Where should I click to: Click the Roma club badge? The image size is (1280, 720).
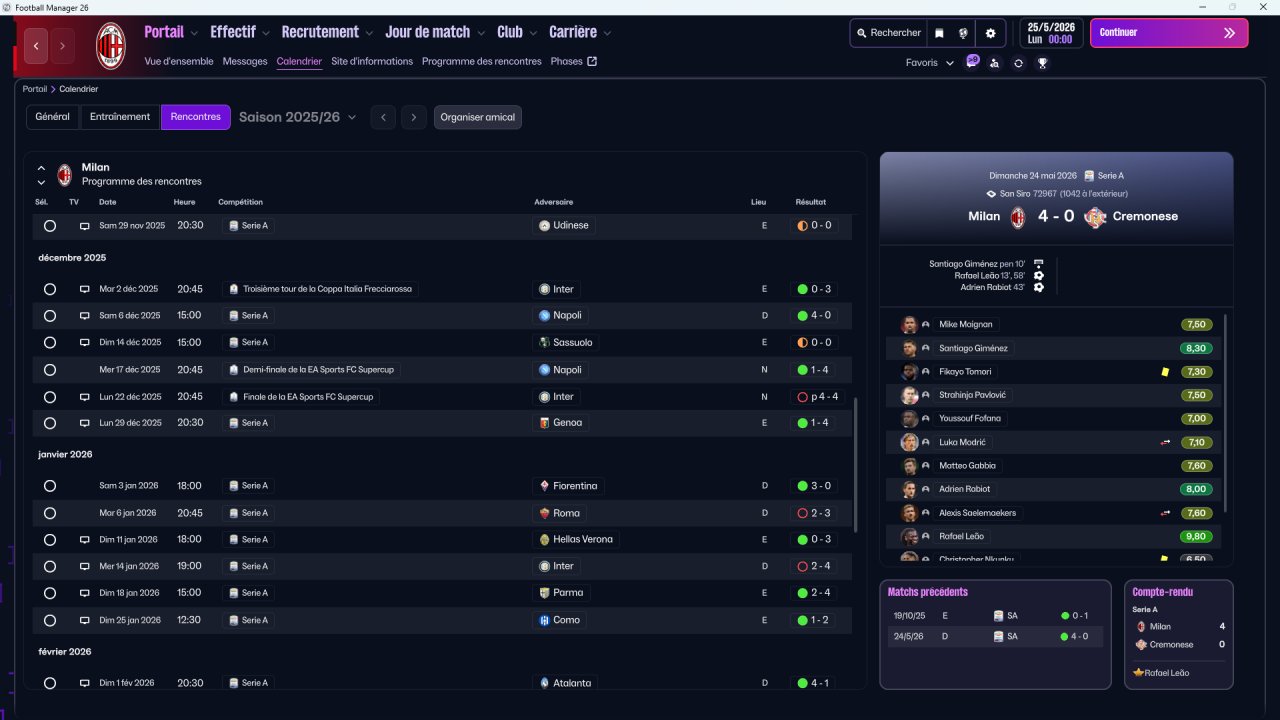(x=544, y=513)
